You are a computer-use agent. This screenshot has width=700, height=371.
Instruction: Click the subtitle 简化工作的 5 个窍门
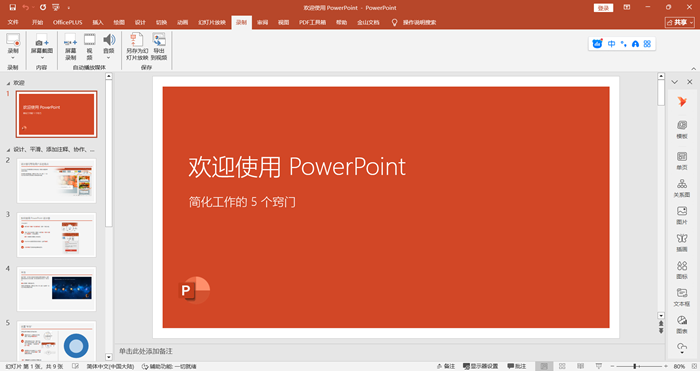click(242, 202)
